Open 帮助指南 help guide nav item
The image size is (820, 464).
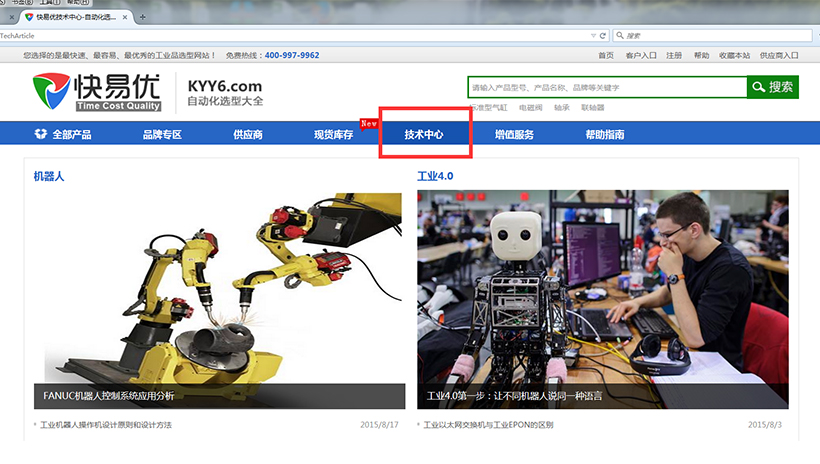click(605, 134)
